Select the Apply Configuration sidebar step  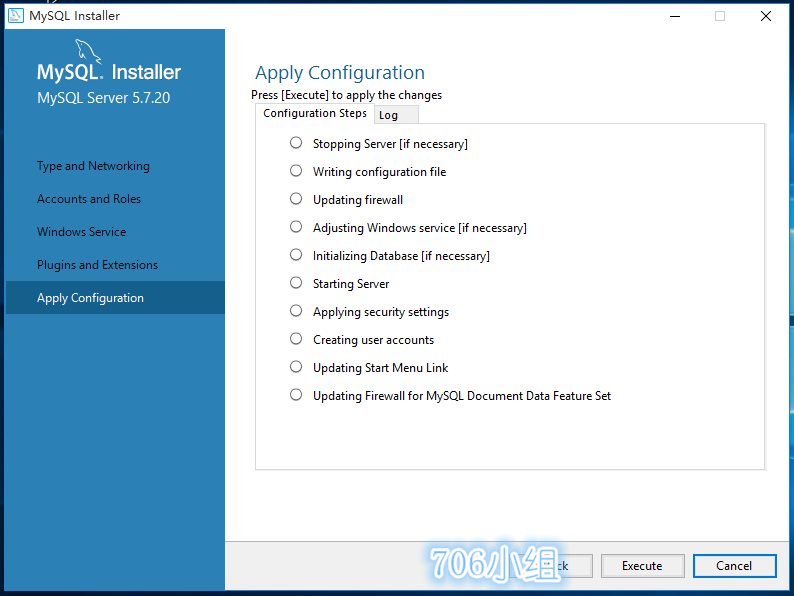pyautogui.click(x=115, y=298)
